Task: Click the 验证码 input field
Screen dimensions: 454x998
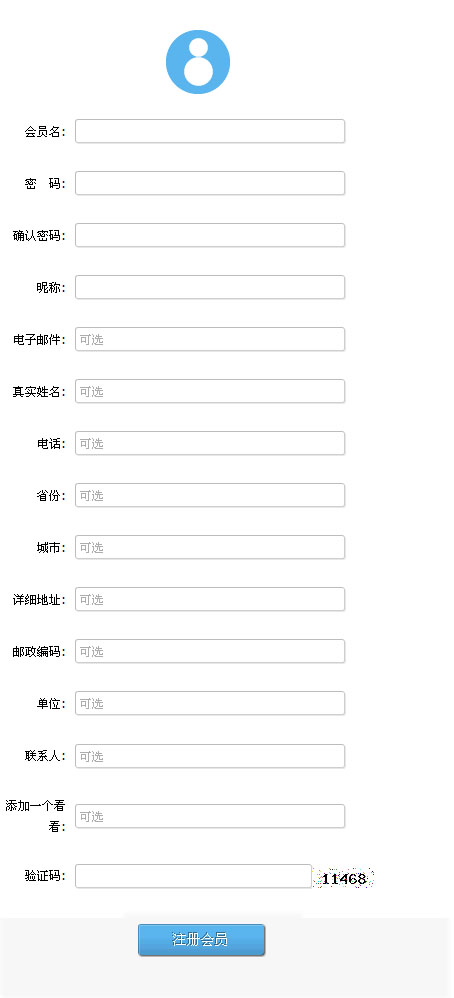Action: [194, 876]
